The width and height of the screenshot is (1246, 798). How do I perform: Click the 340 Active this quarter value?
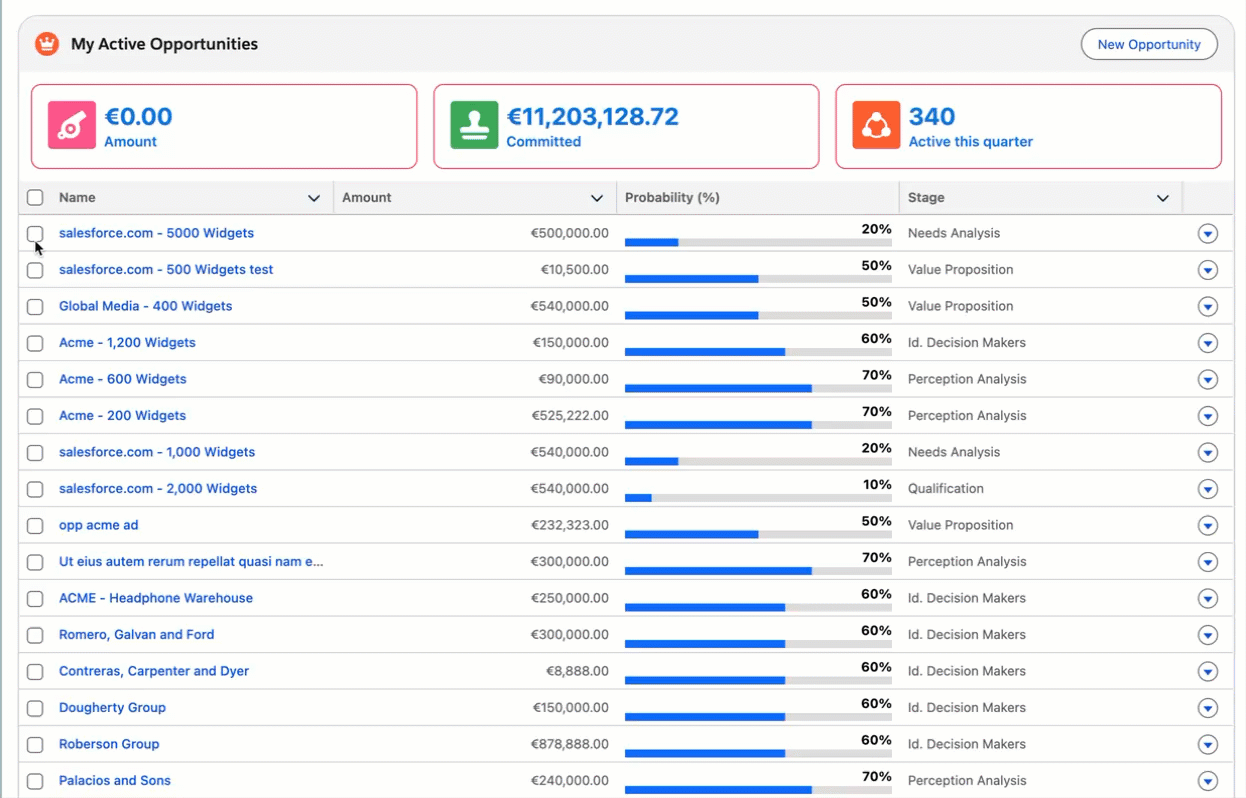(x=932, y=116)
